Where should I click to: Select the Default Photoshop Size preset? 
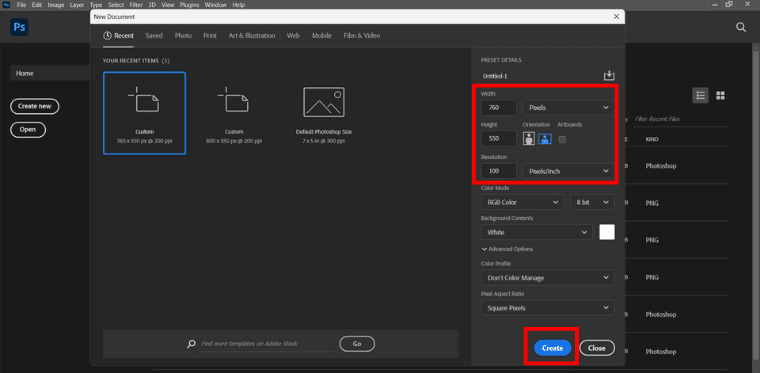pos(324,116)
